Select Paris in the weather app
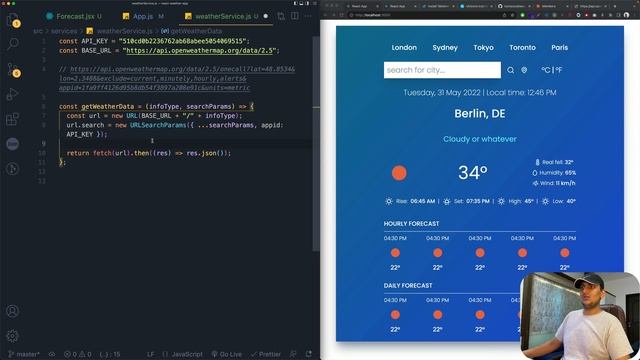This screenshot has height=360, width=640. point(559,48)
